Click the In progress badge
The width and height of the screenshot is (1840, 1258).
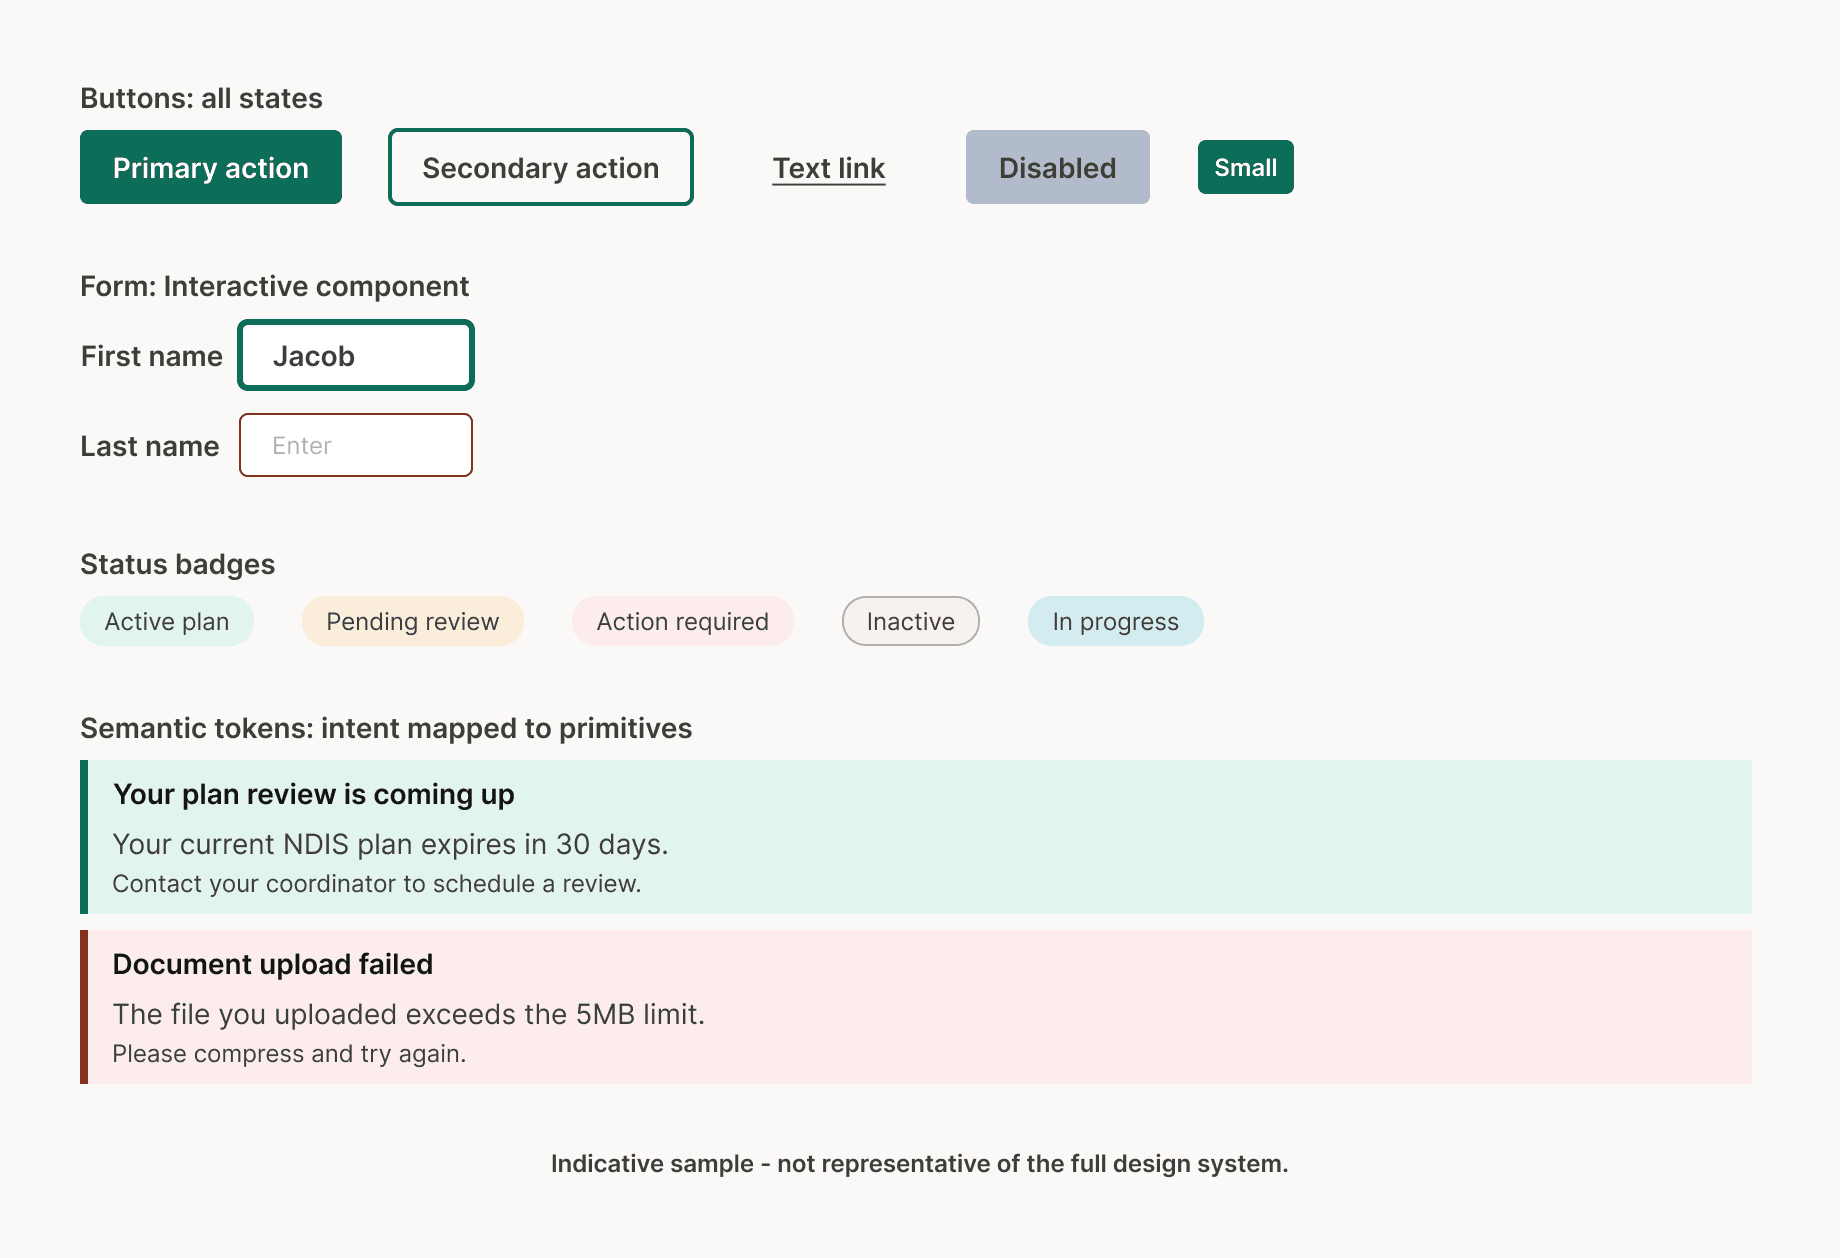coord(1116,621)
